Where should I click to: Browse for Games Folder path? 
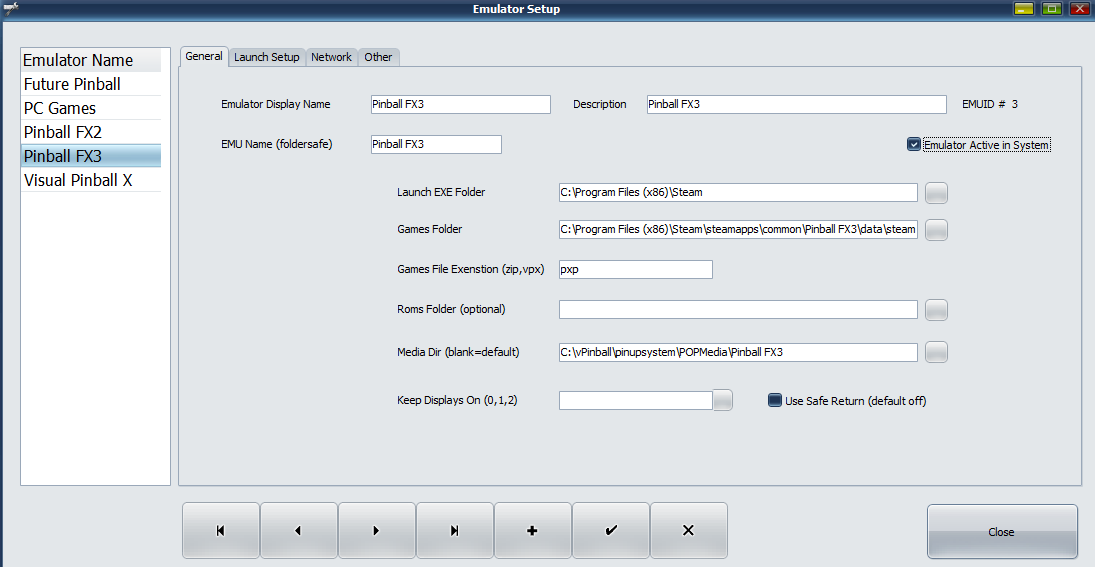(936, 230)
